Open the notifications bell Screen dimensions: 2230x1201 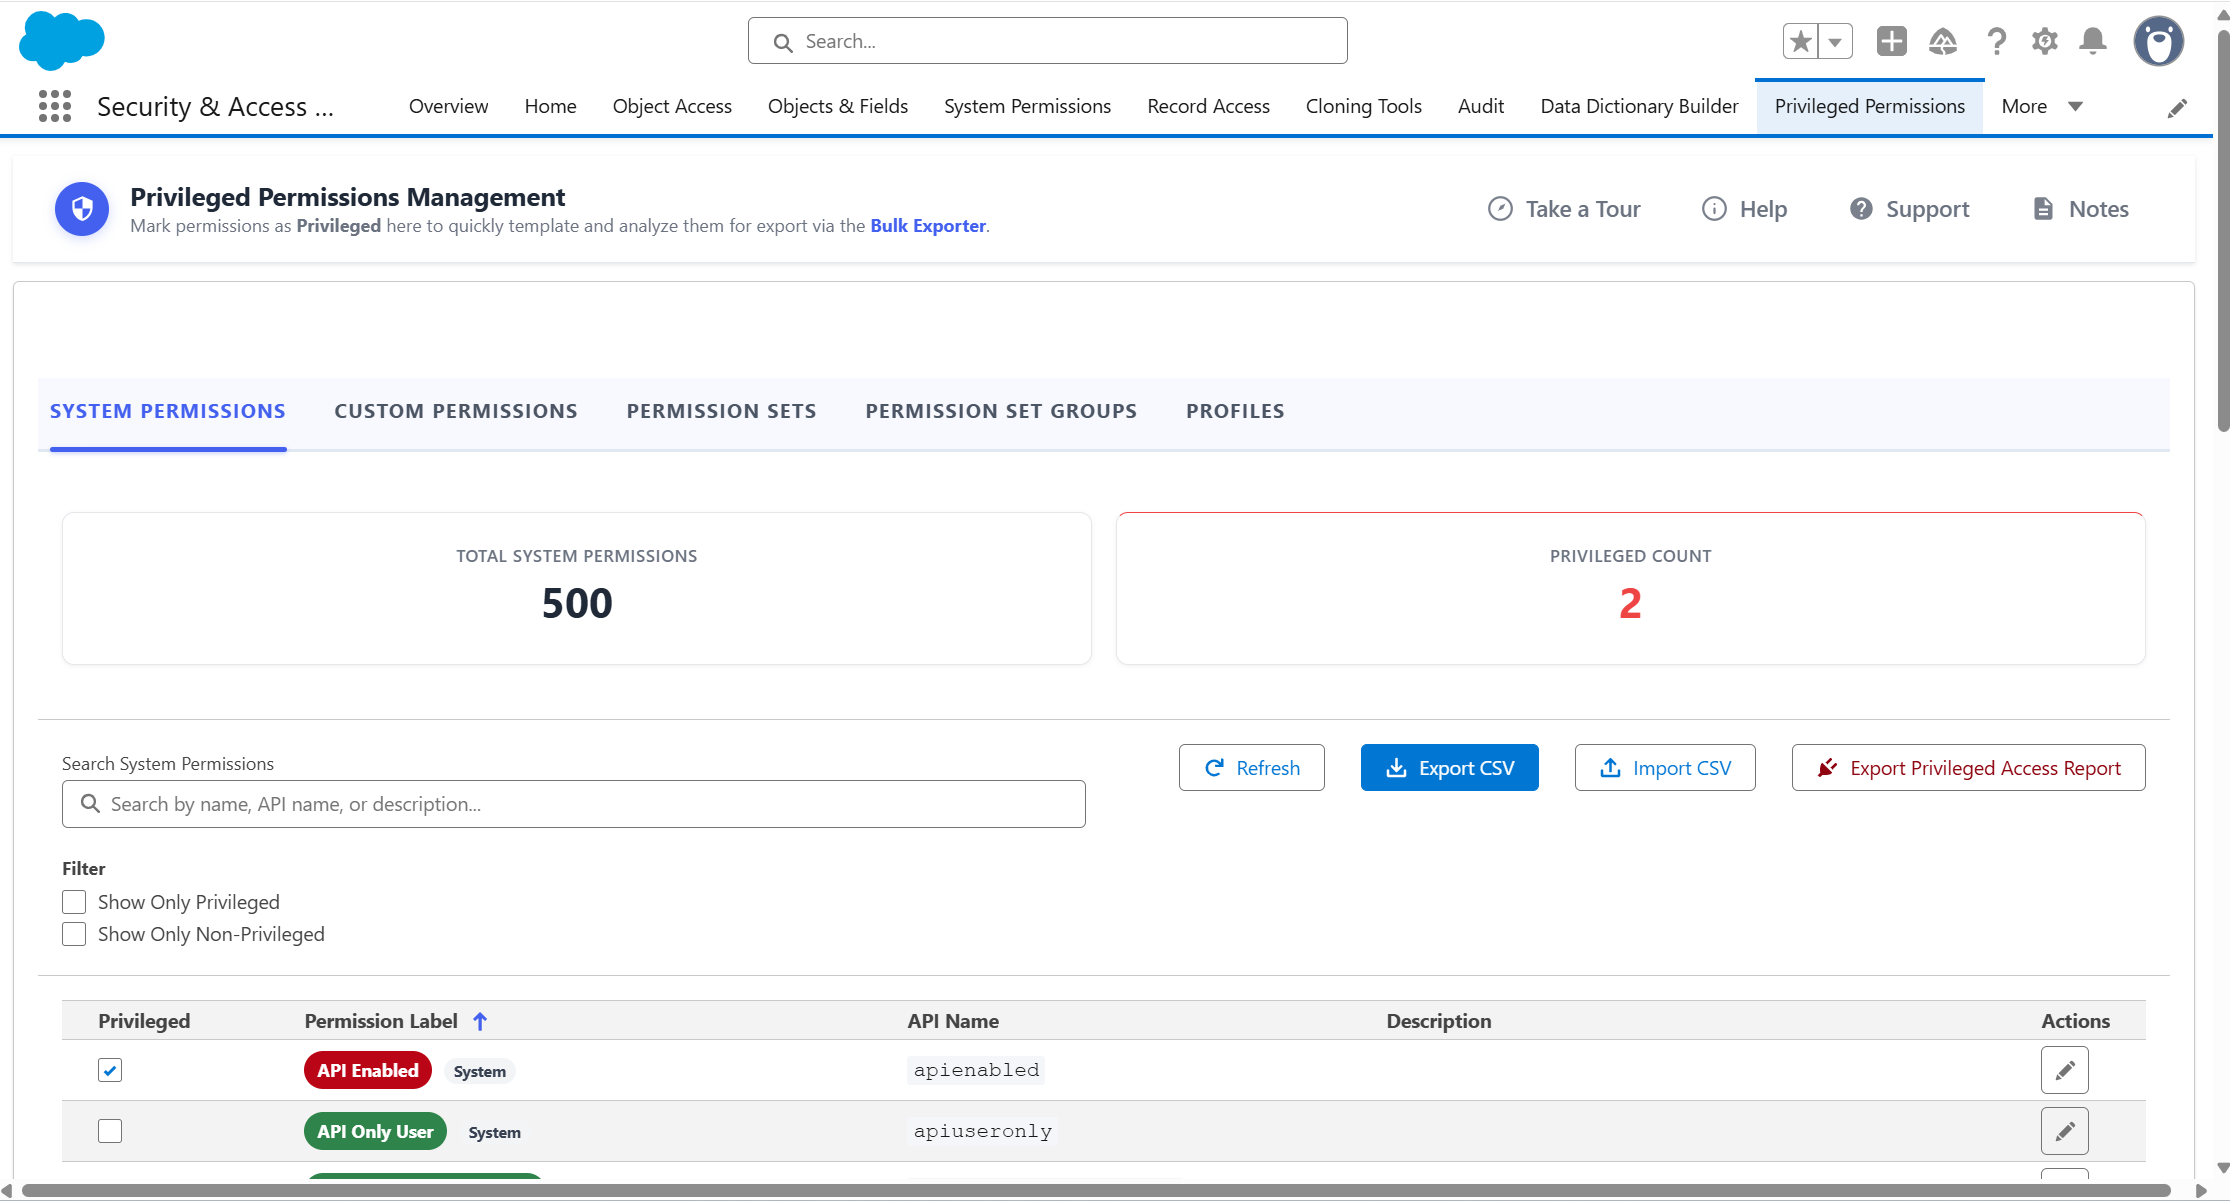[2093, 41]
